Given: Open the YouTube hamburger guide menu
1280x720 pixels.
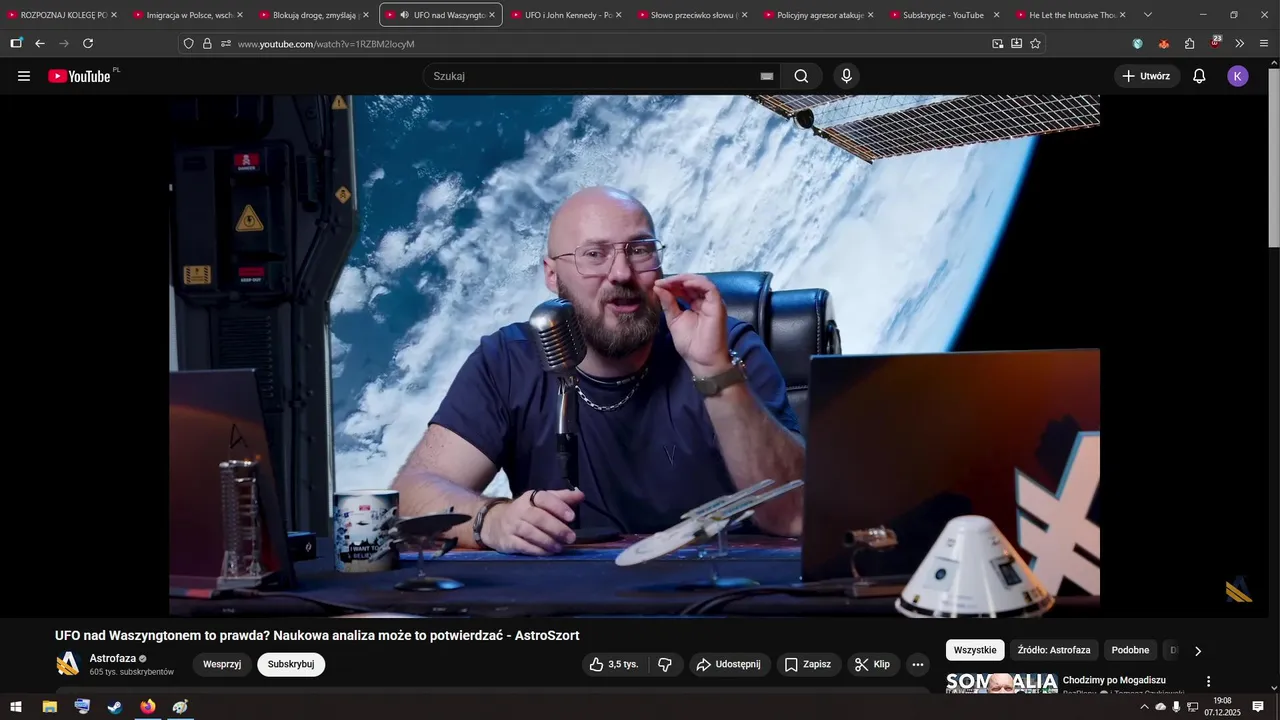Looking at the screenshot, I should click(x=24, y=76).
